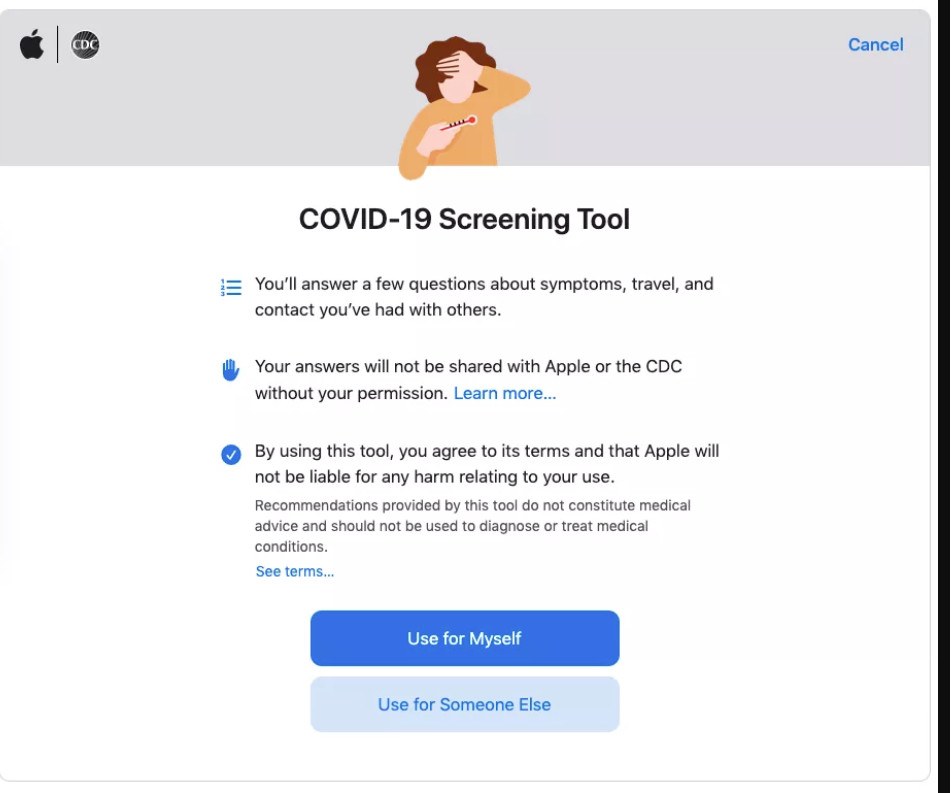Open the See terms link
The width and height of the screenshot is (951, 793).
[x=295, y=572]
